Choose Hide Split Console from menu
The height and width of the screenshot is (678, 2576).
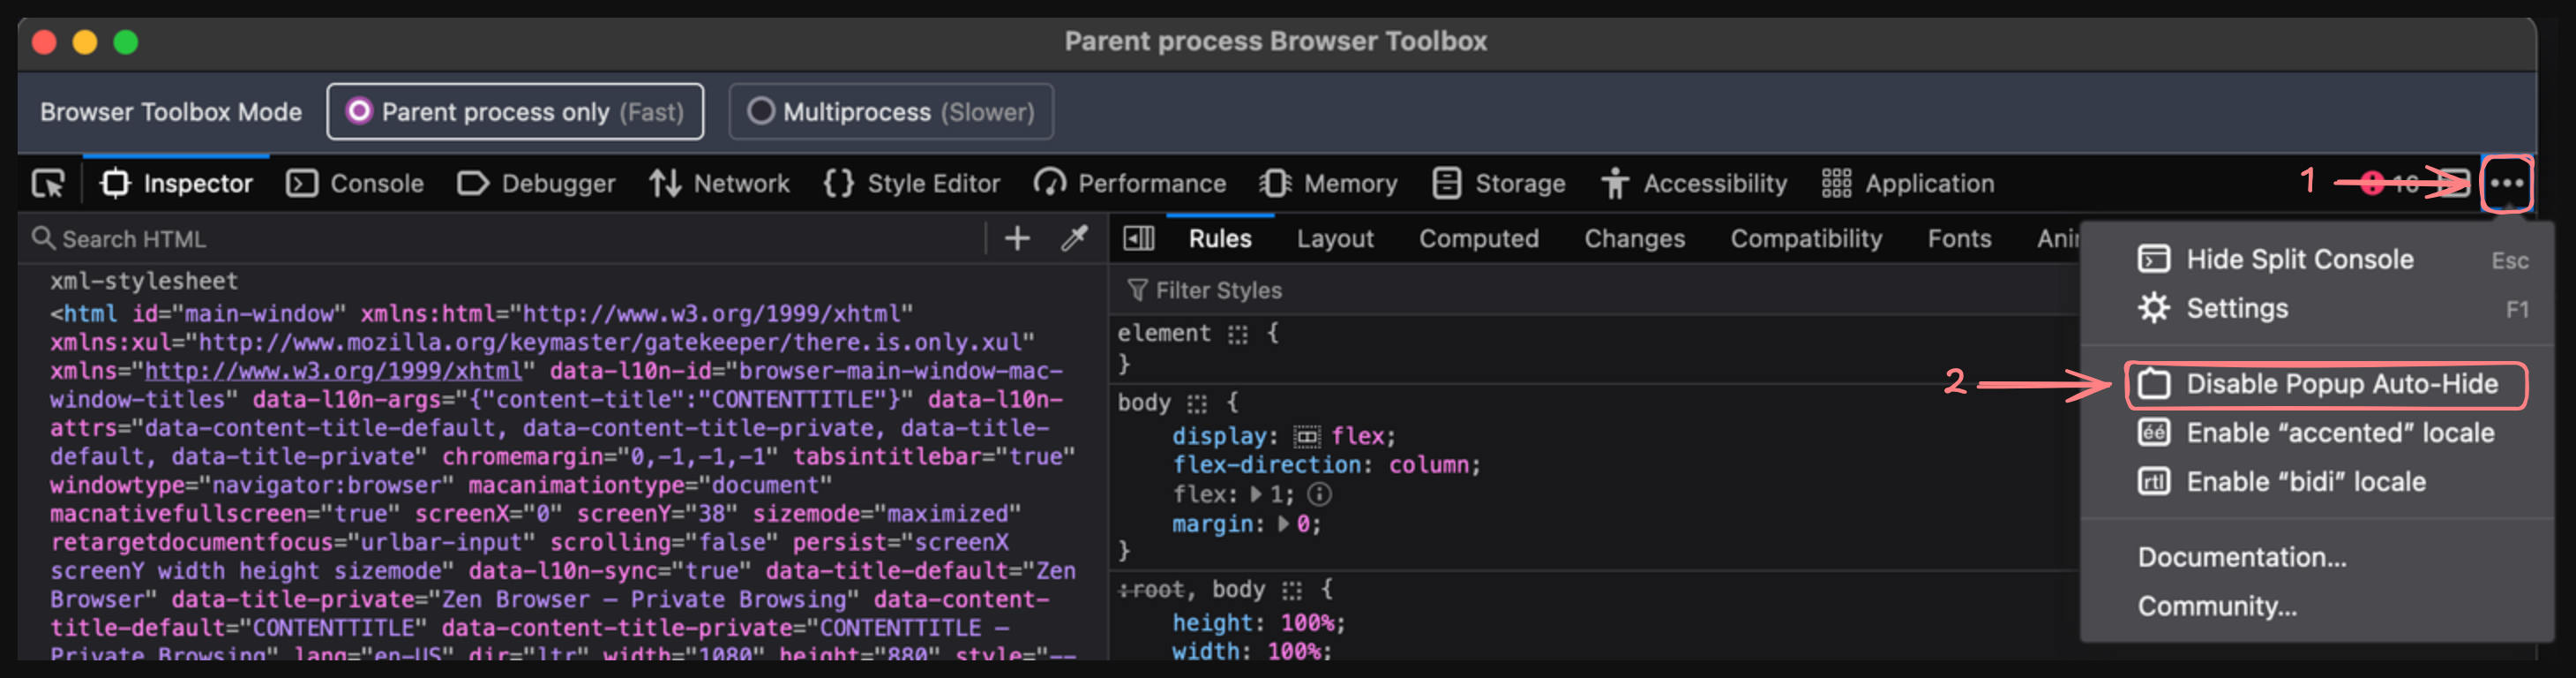(2318, 260)
